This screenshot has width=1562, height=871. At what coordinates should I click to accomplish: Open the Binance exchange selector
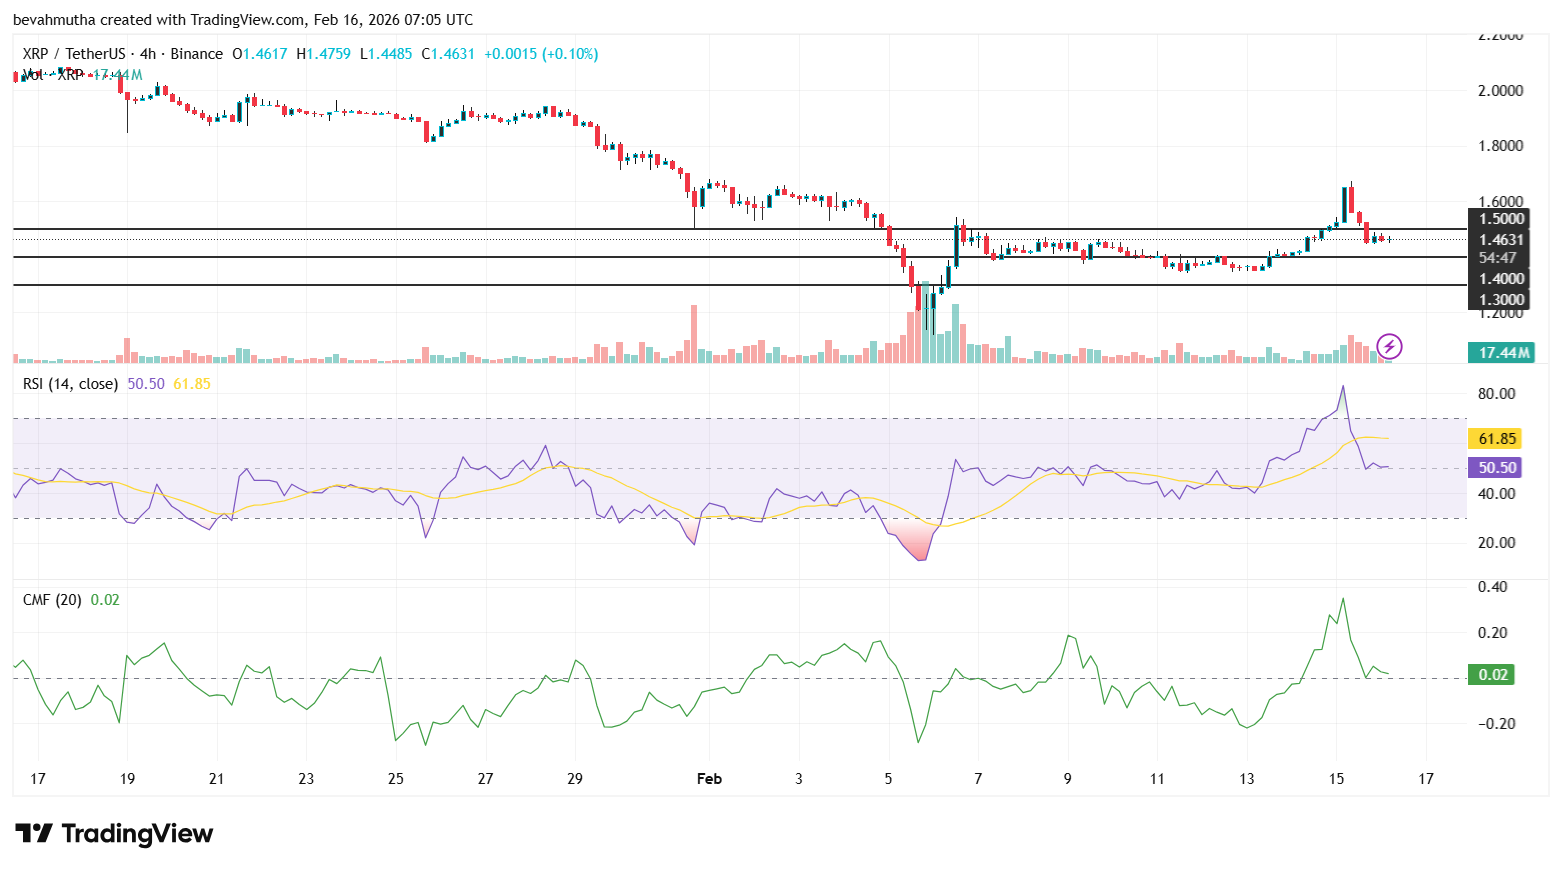point(196,54)
